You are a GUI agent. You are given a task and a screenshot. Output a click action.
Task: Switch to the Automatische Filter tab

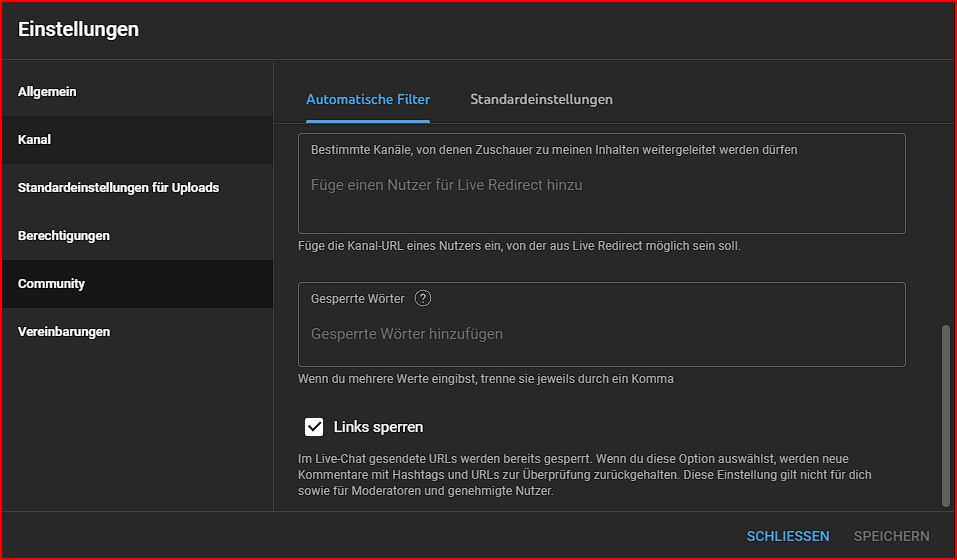tap(368, 100)
